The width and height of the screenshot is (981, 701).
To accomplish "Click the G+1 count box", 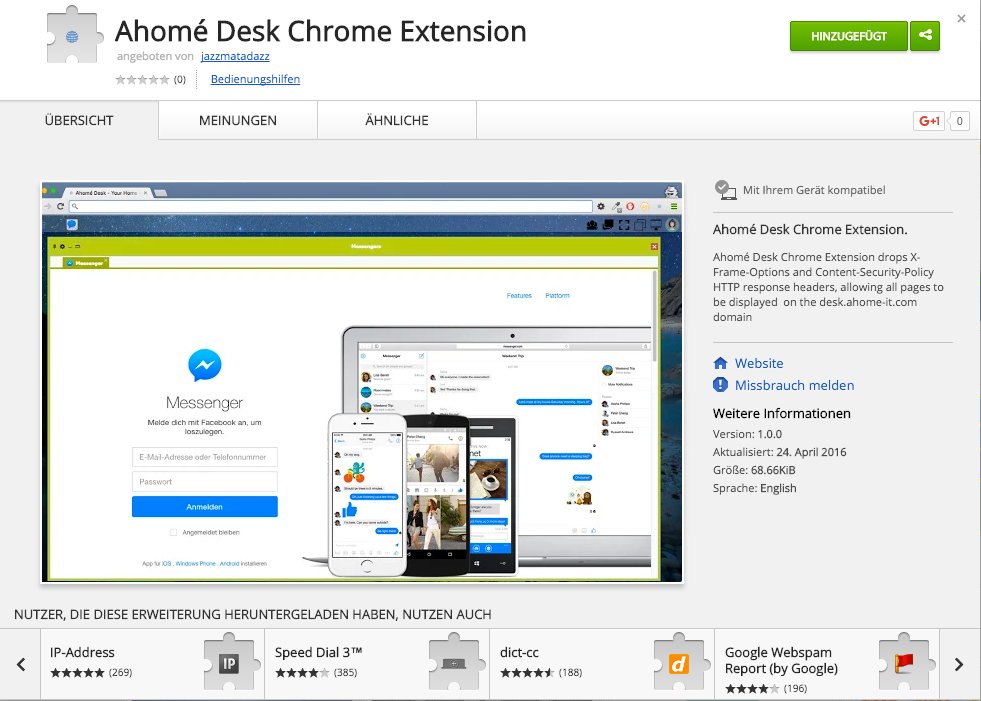I will coord(959,121).
